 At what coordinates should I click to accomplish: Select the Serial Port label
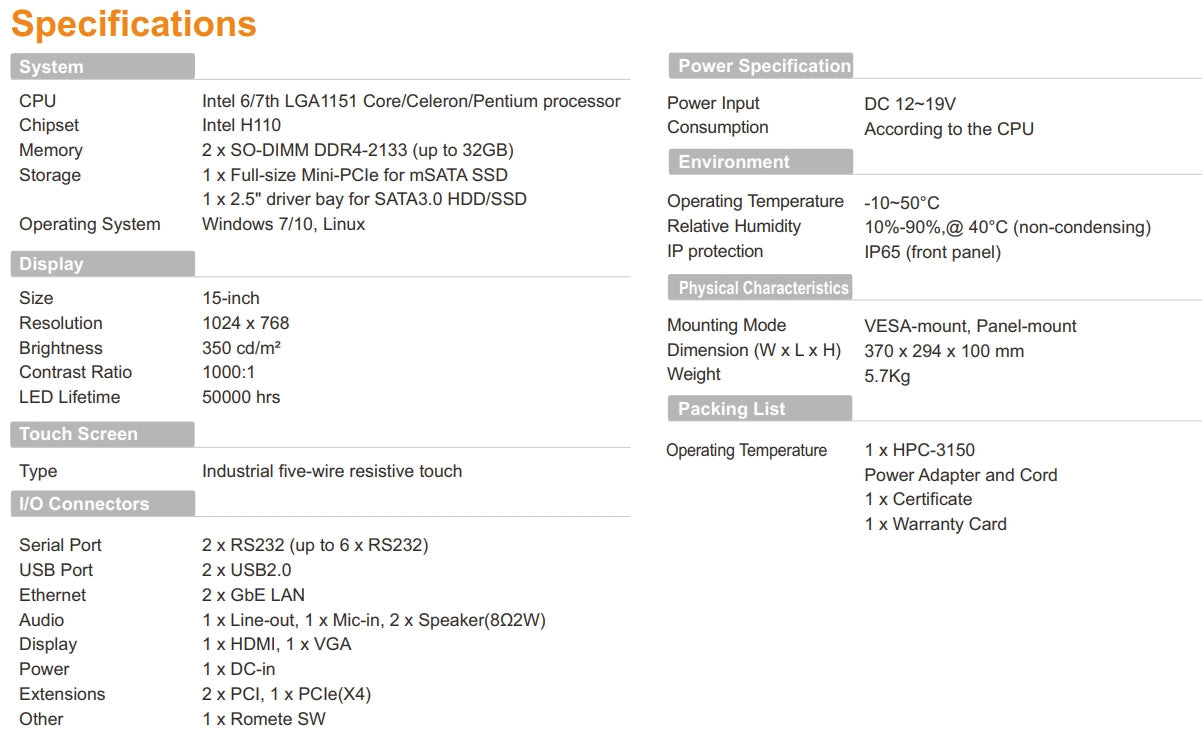tap(60, 545)
